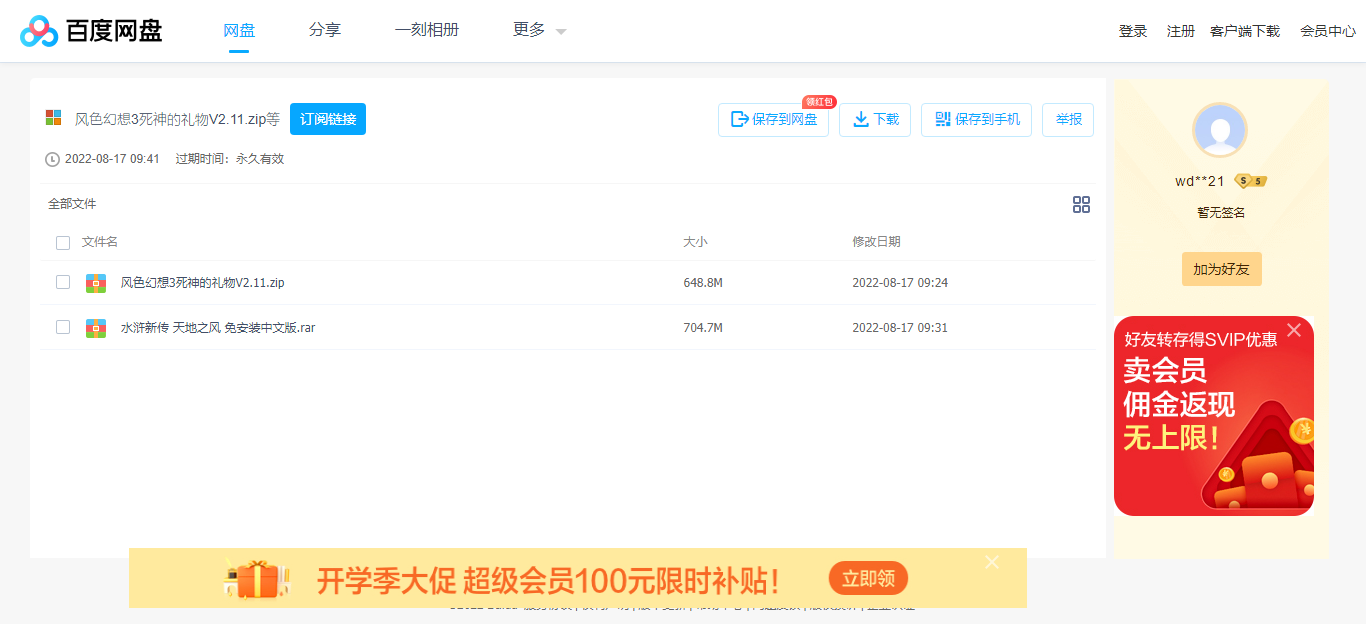Open the 一刻相册 tab
This screenshot has width=1366, height=624.
pos(427,30)
